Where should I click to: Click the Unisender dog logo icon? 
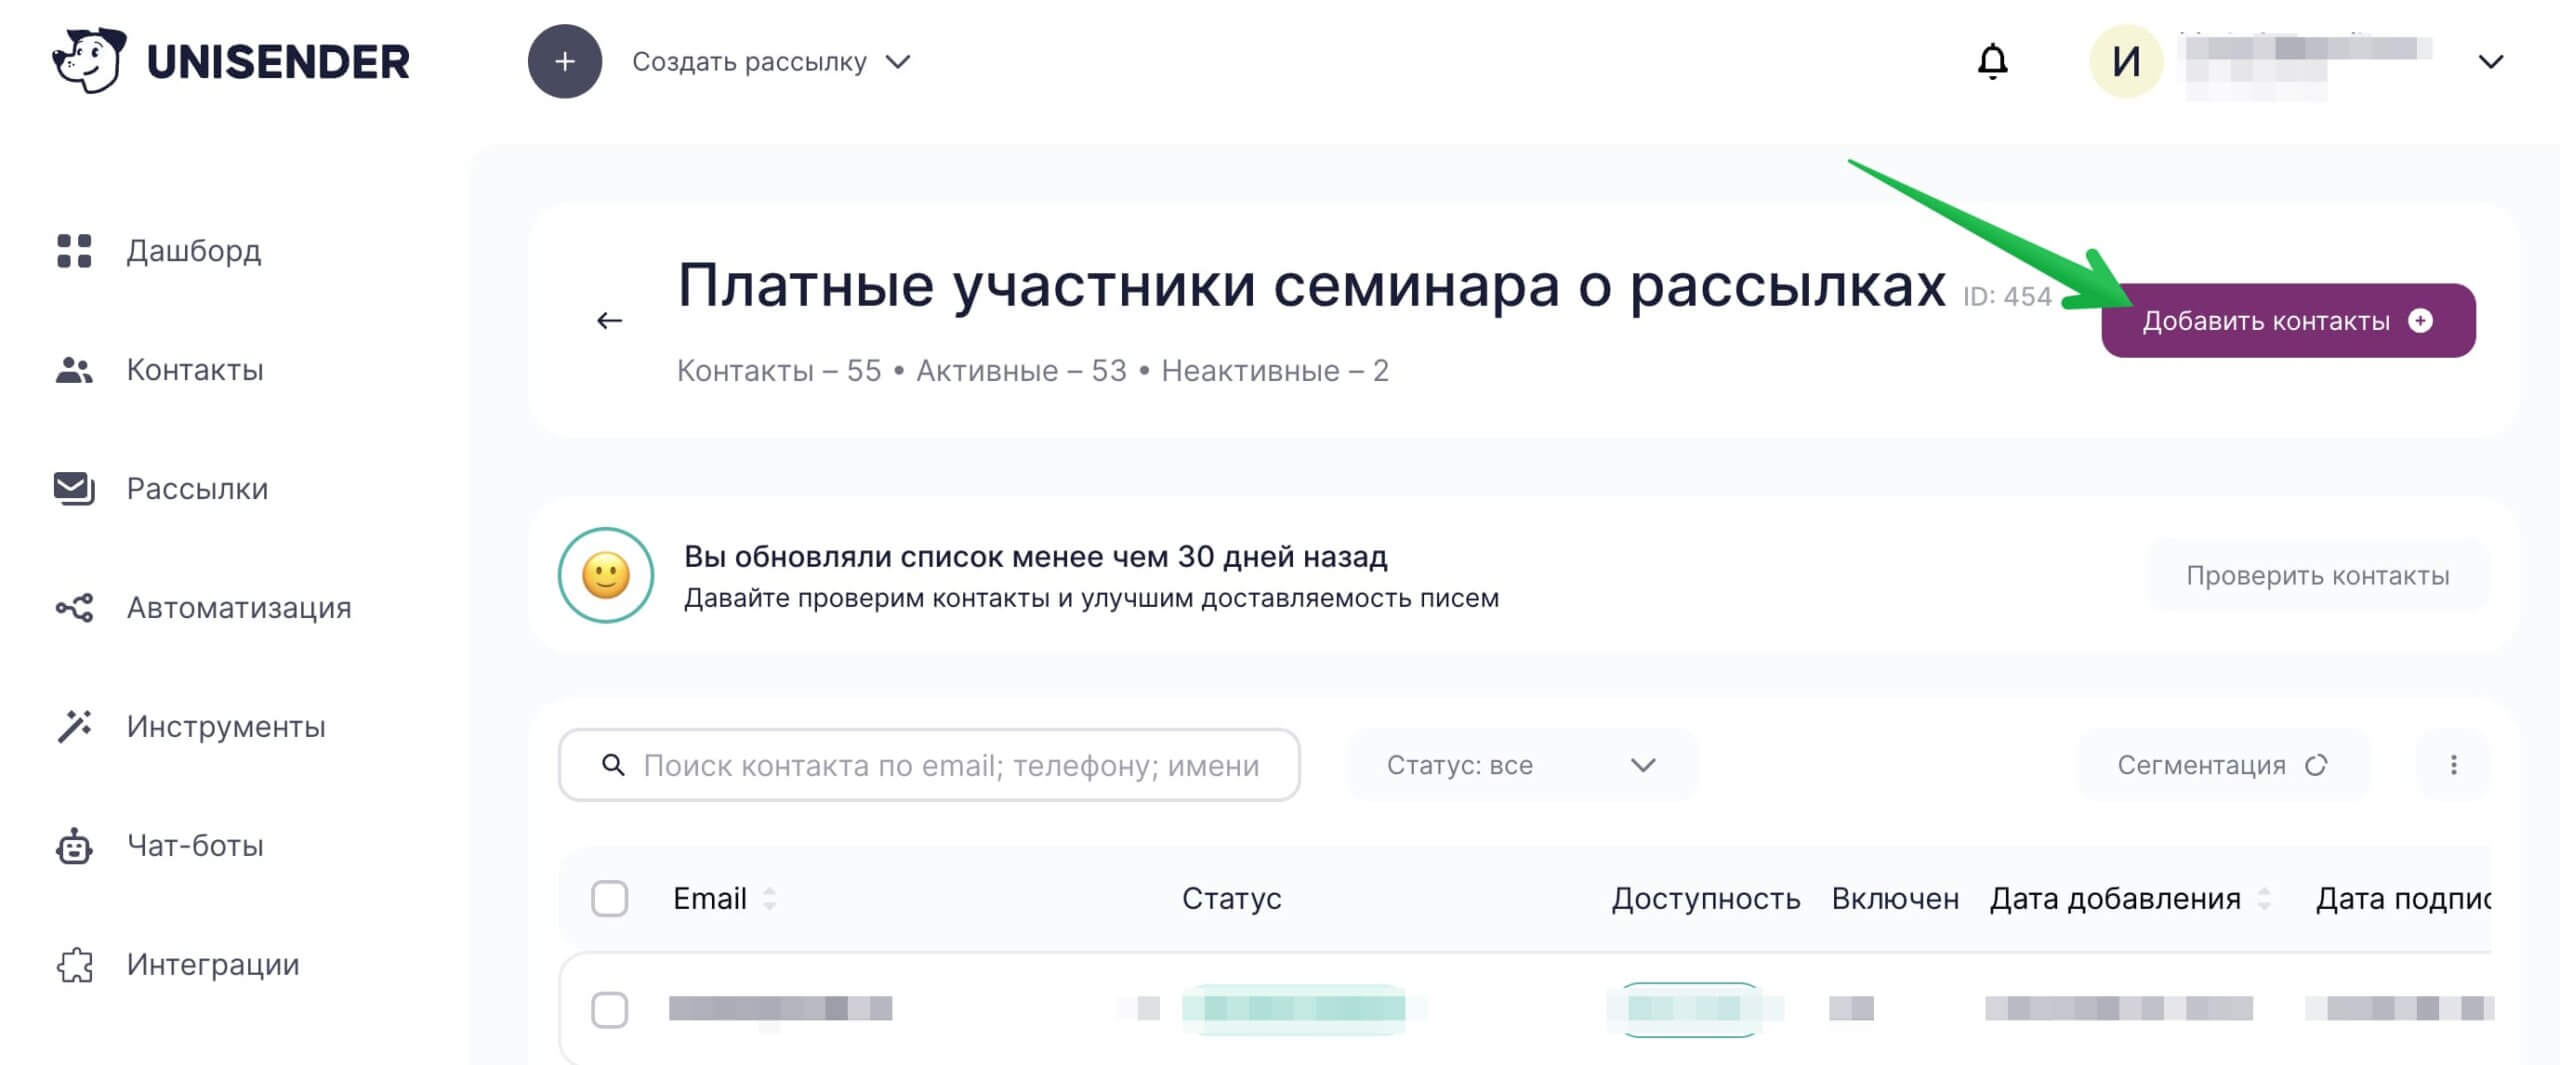[88, 60]
